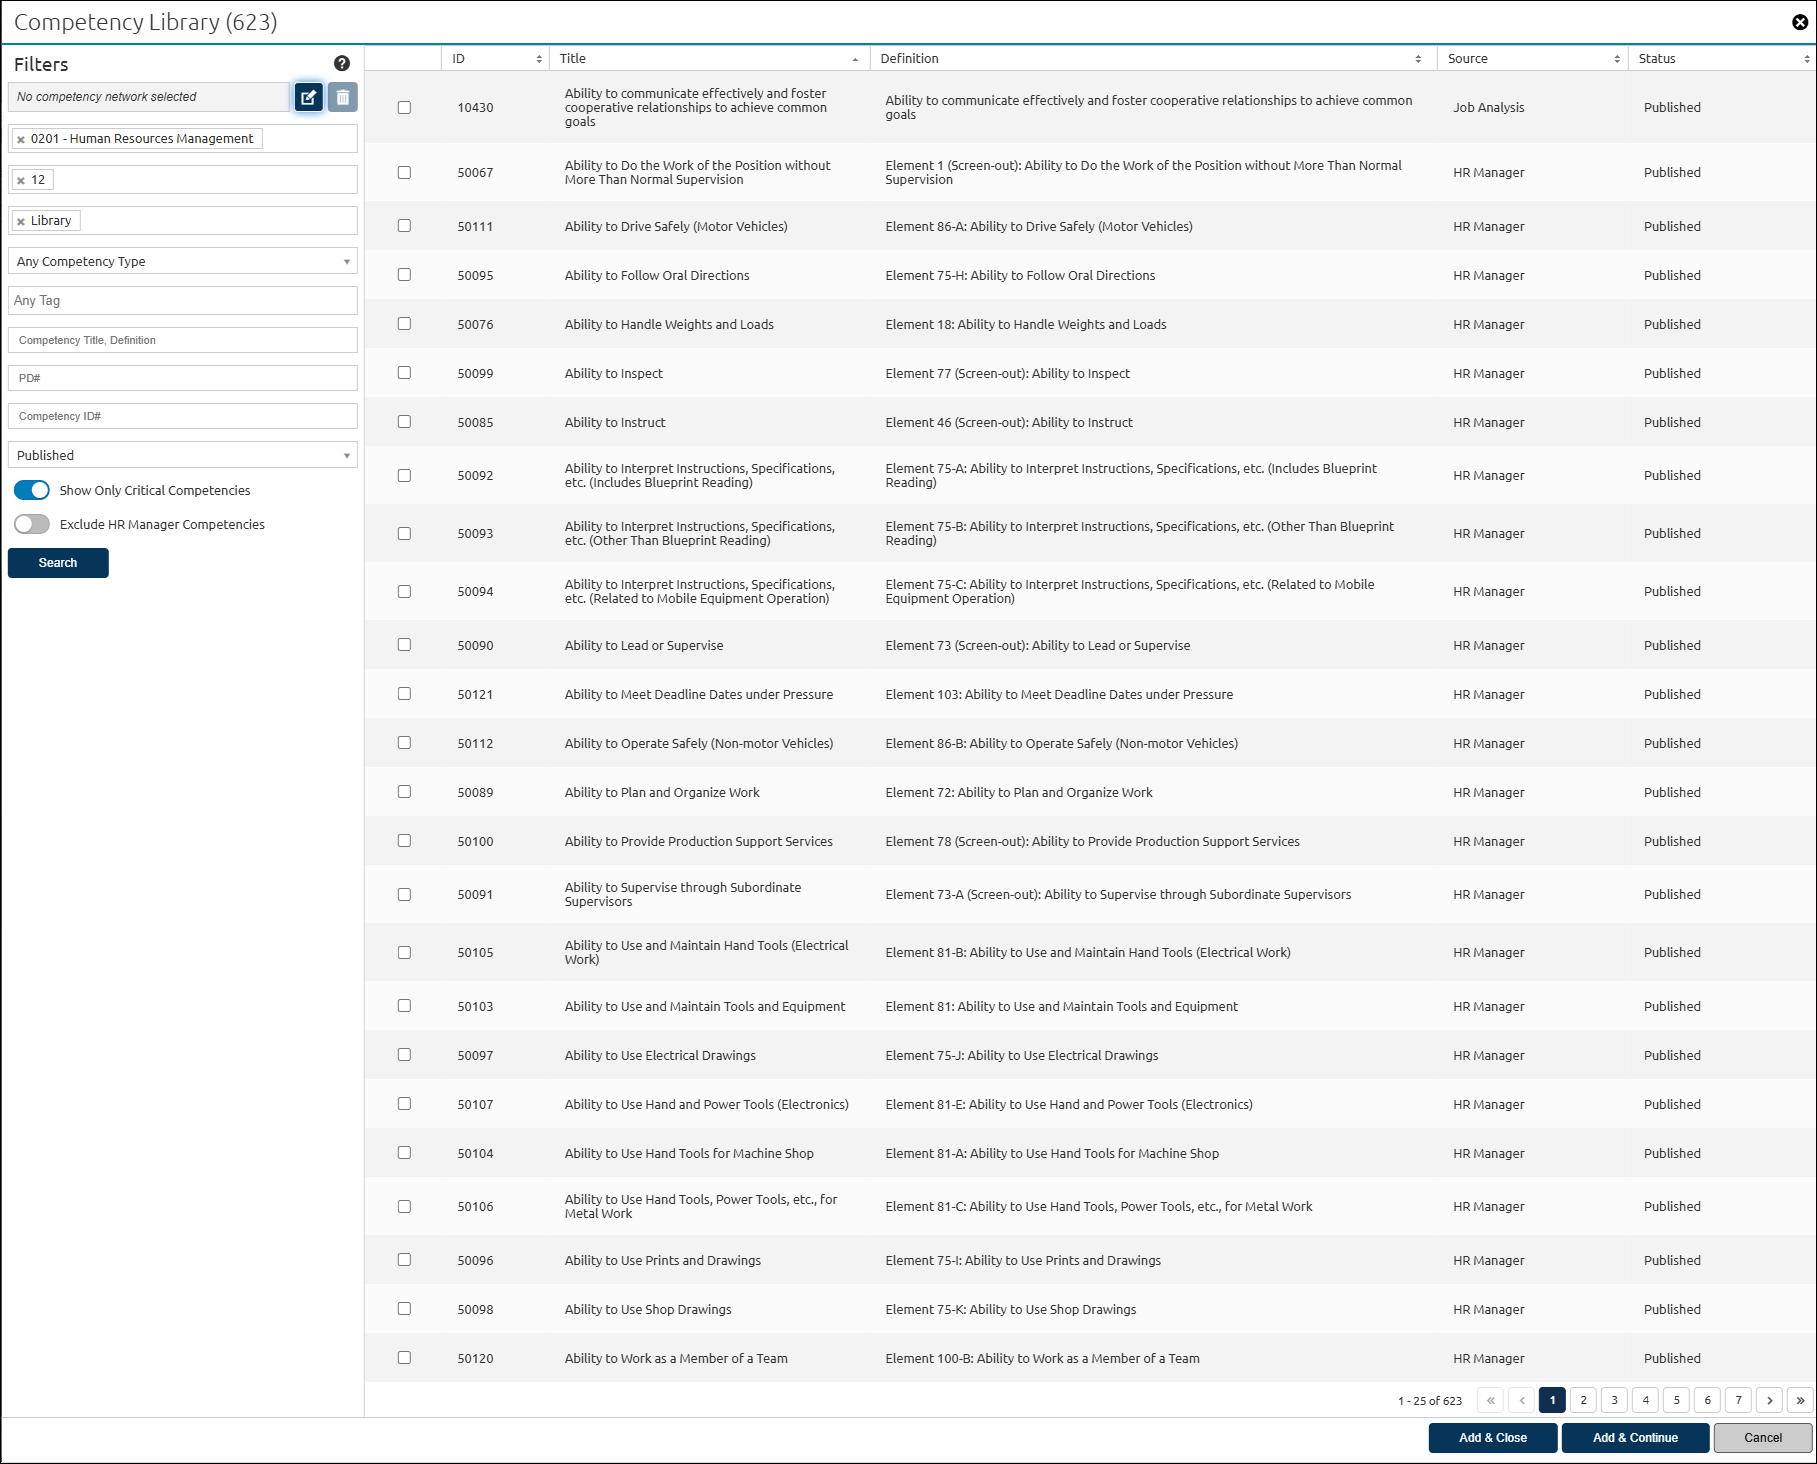Open the Any Competency Type dropdown
1817x1464 pixels.
[183, 261]
